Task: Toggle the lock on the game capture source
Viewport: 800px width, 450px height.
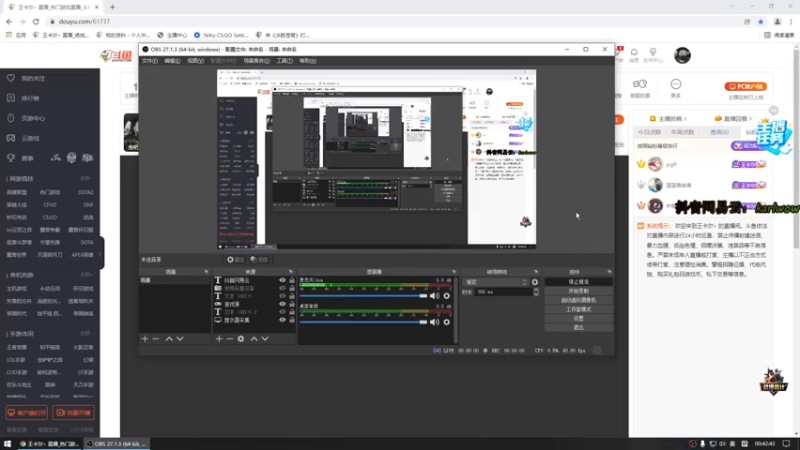Action: click(x=292, y=304)
